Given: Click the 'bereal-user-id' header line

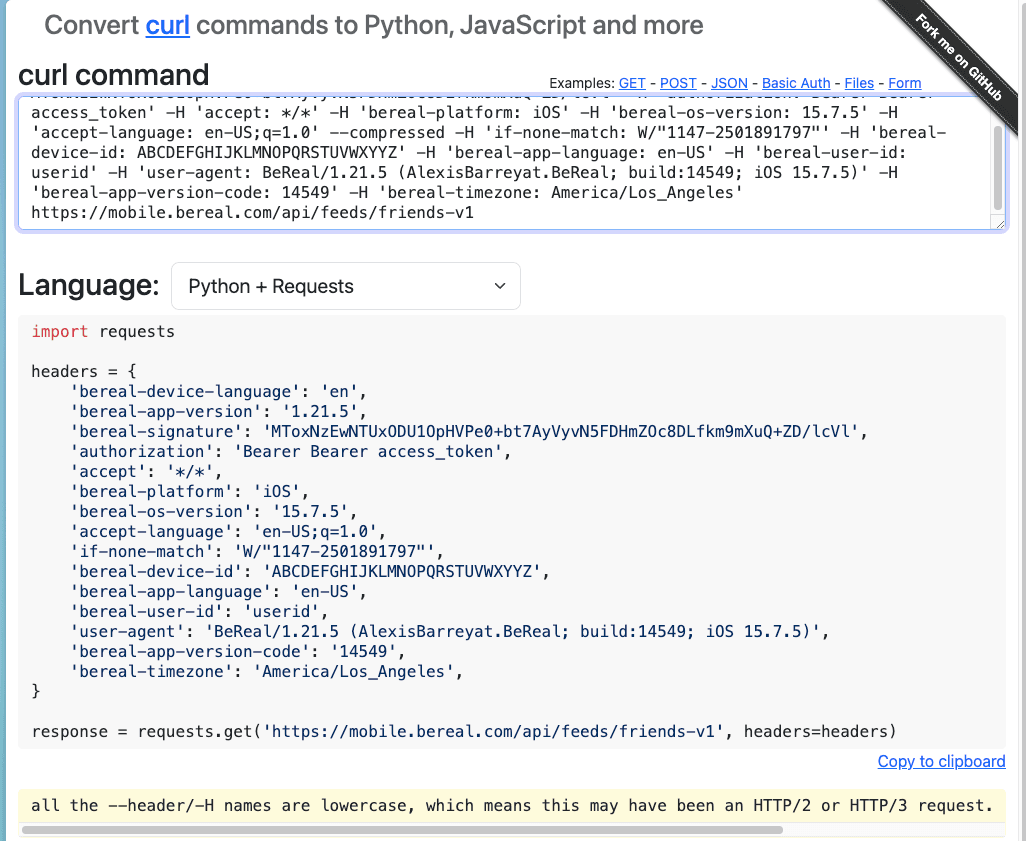Looking at the screenshot, I should pyautogui.click(x=200, y=612).
